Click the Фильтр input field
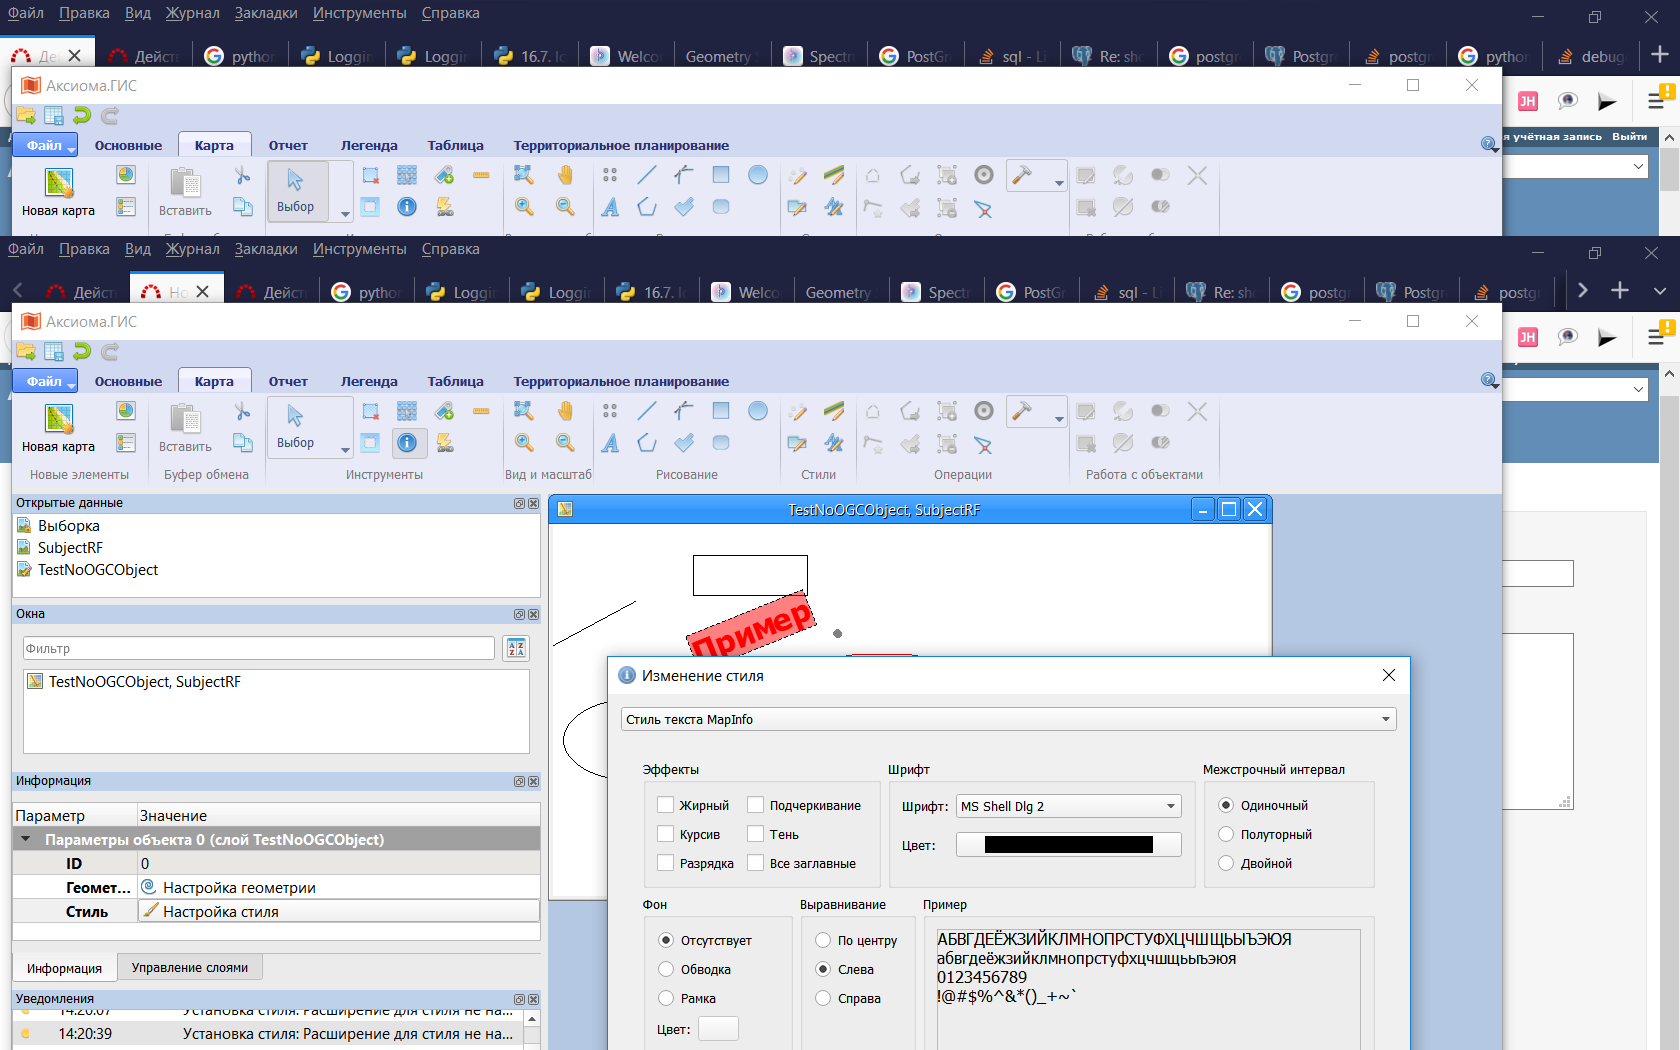The width and height of the screenshot is (1680, 1050). [x=258, y=649]
